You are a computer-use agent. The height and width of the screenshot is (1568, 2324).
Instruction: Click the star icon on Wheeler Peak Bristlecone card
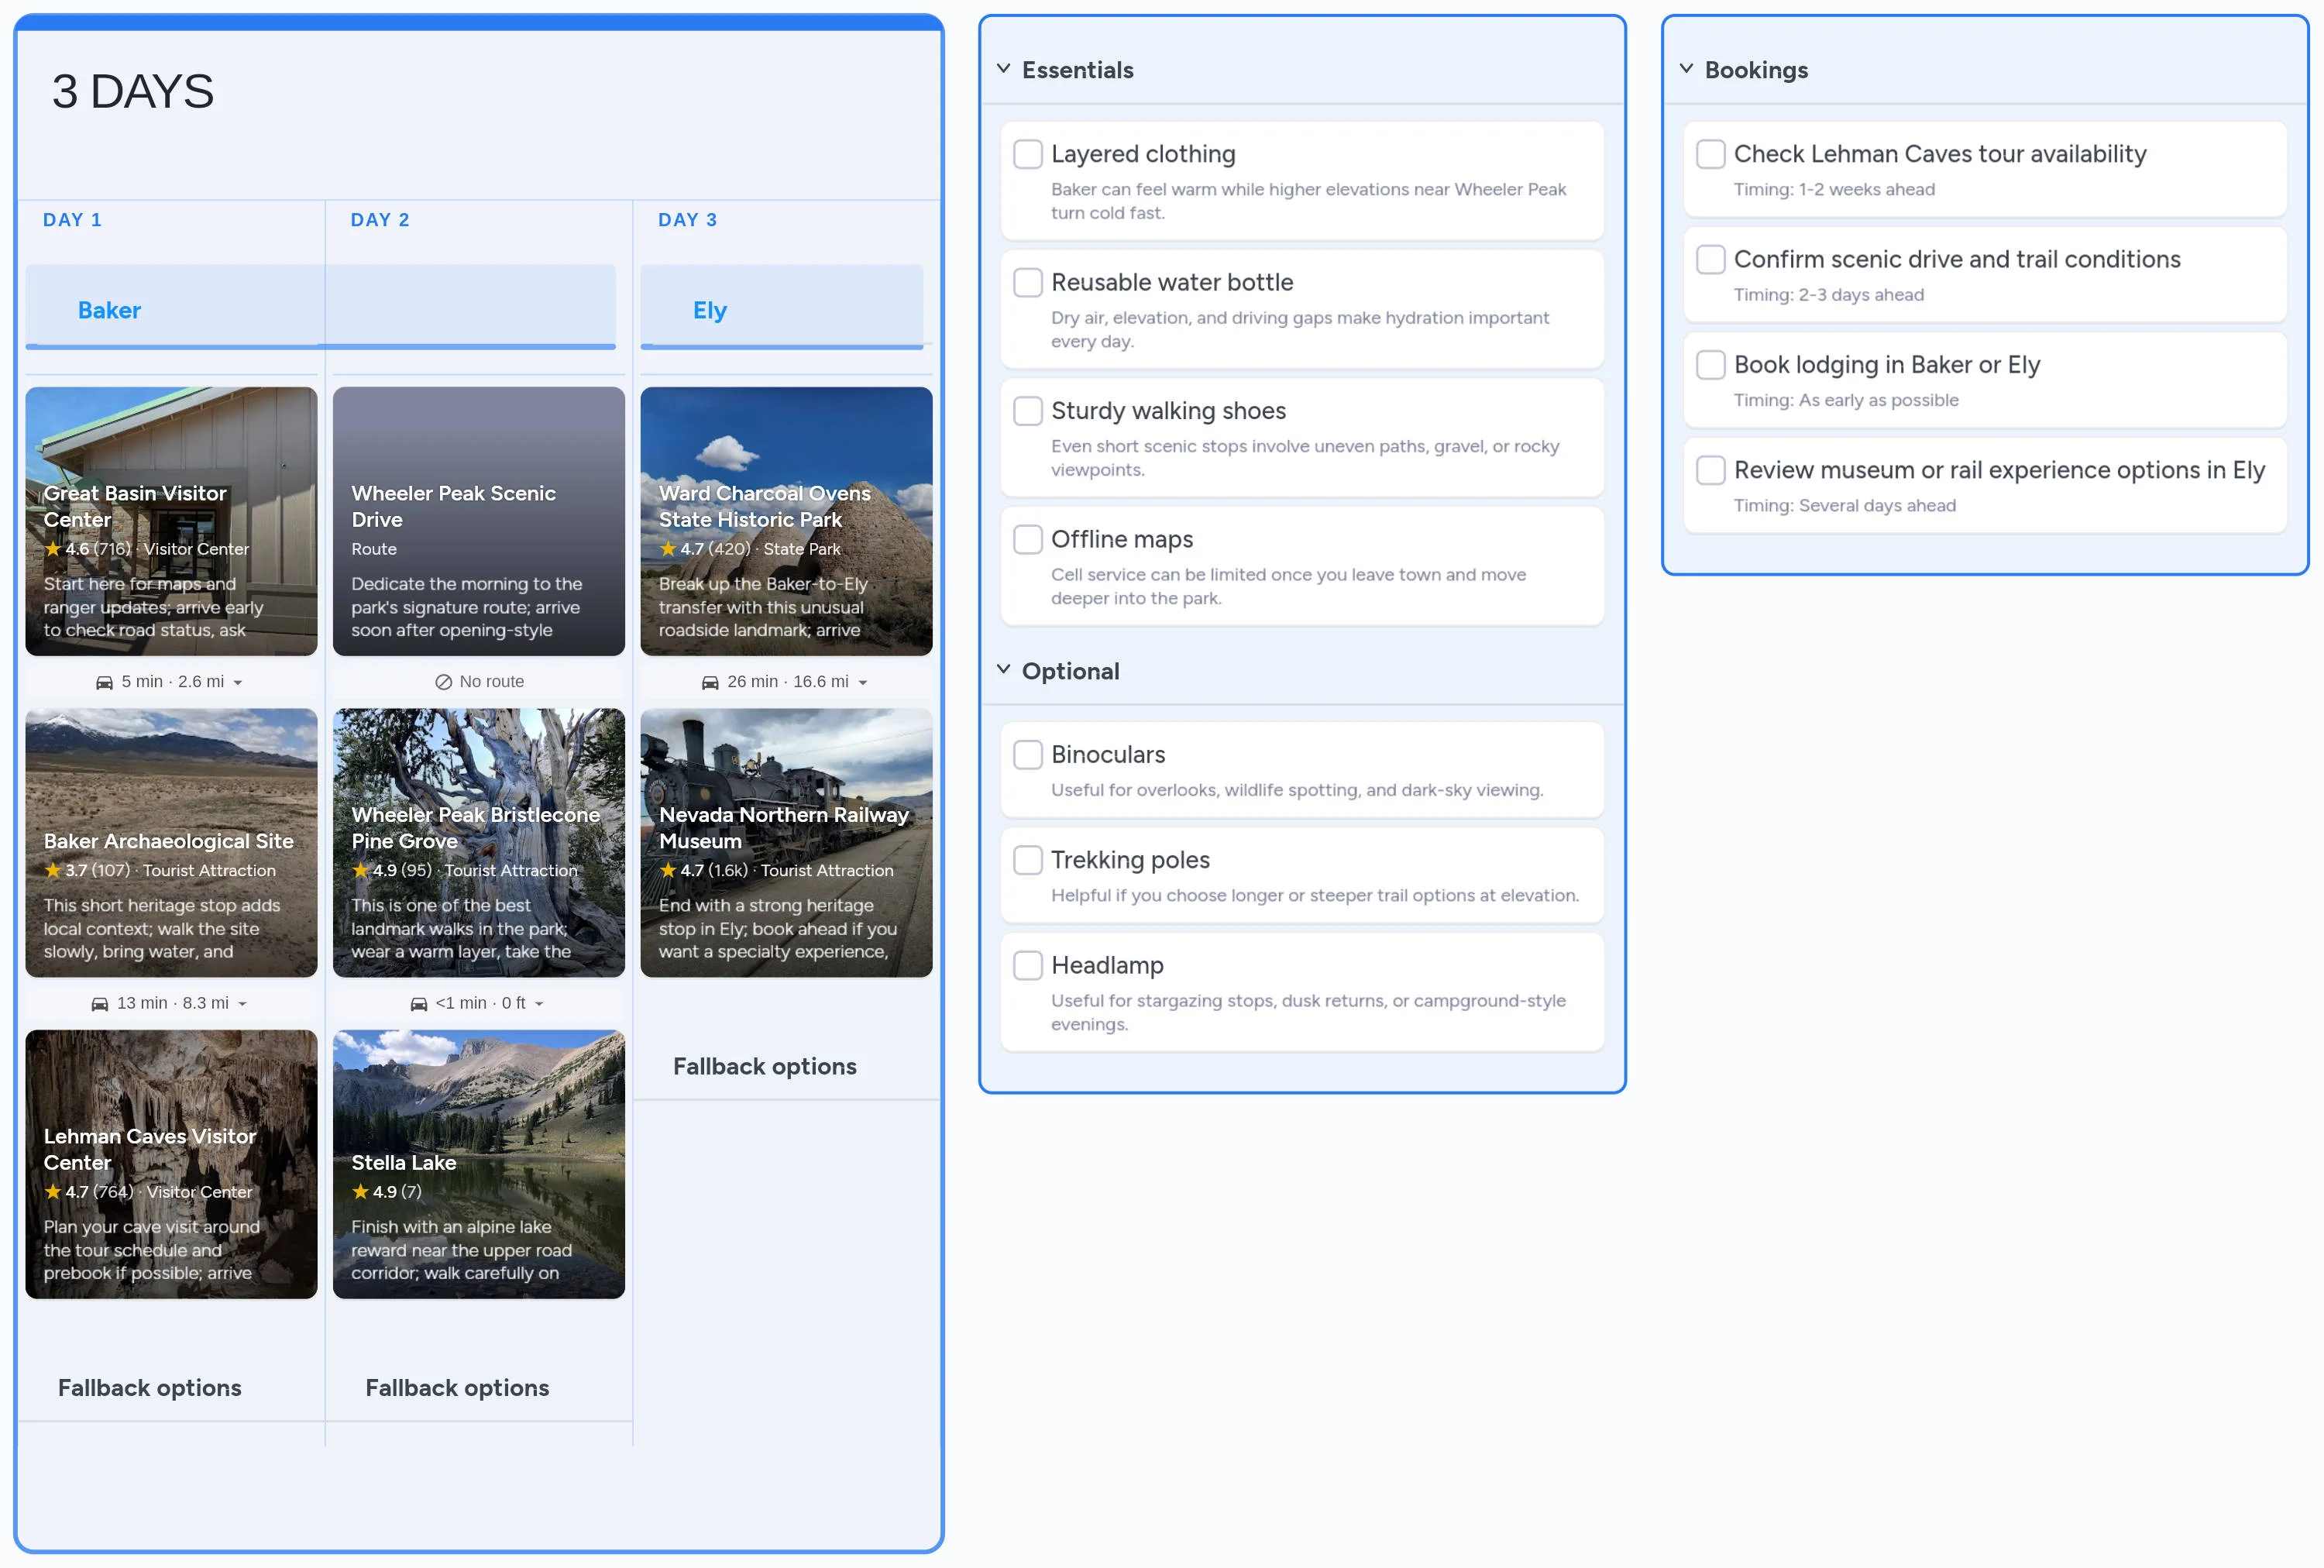click(361, 870)
